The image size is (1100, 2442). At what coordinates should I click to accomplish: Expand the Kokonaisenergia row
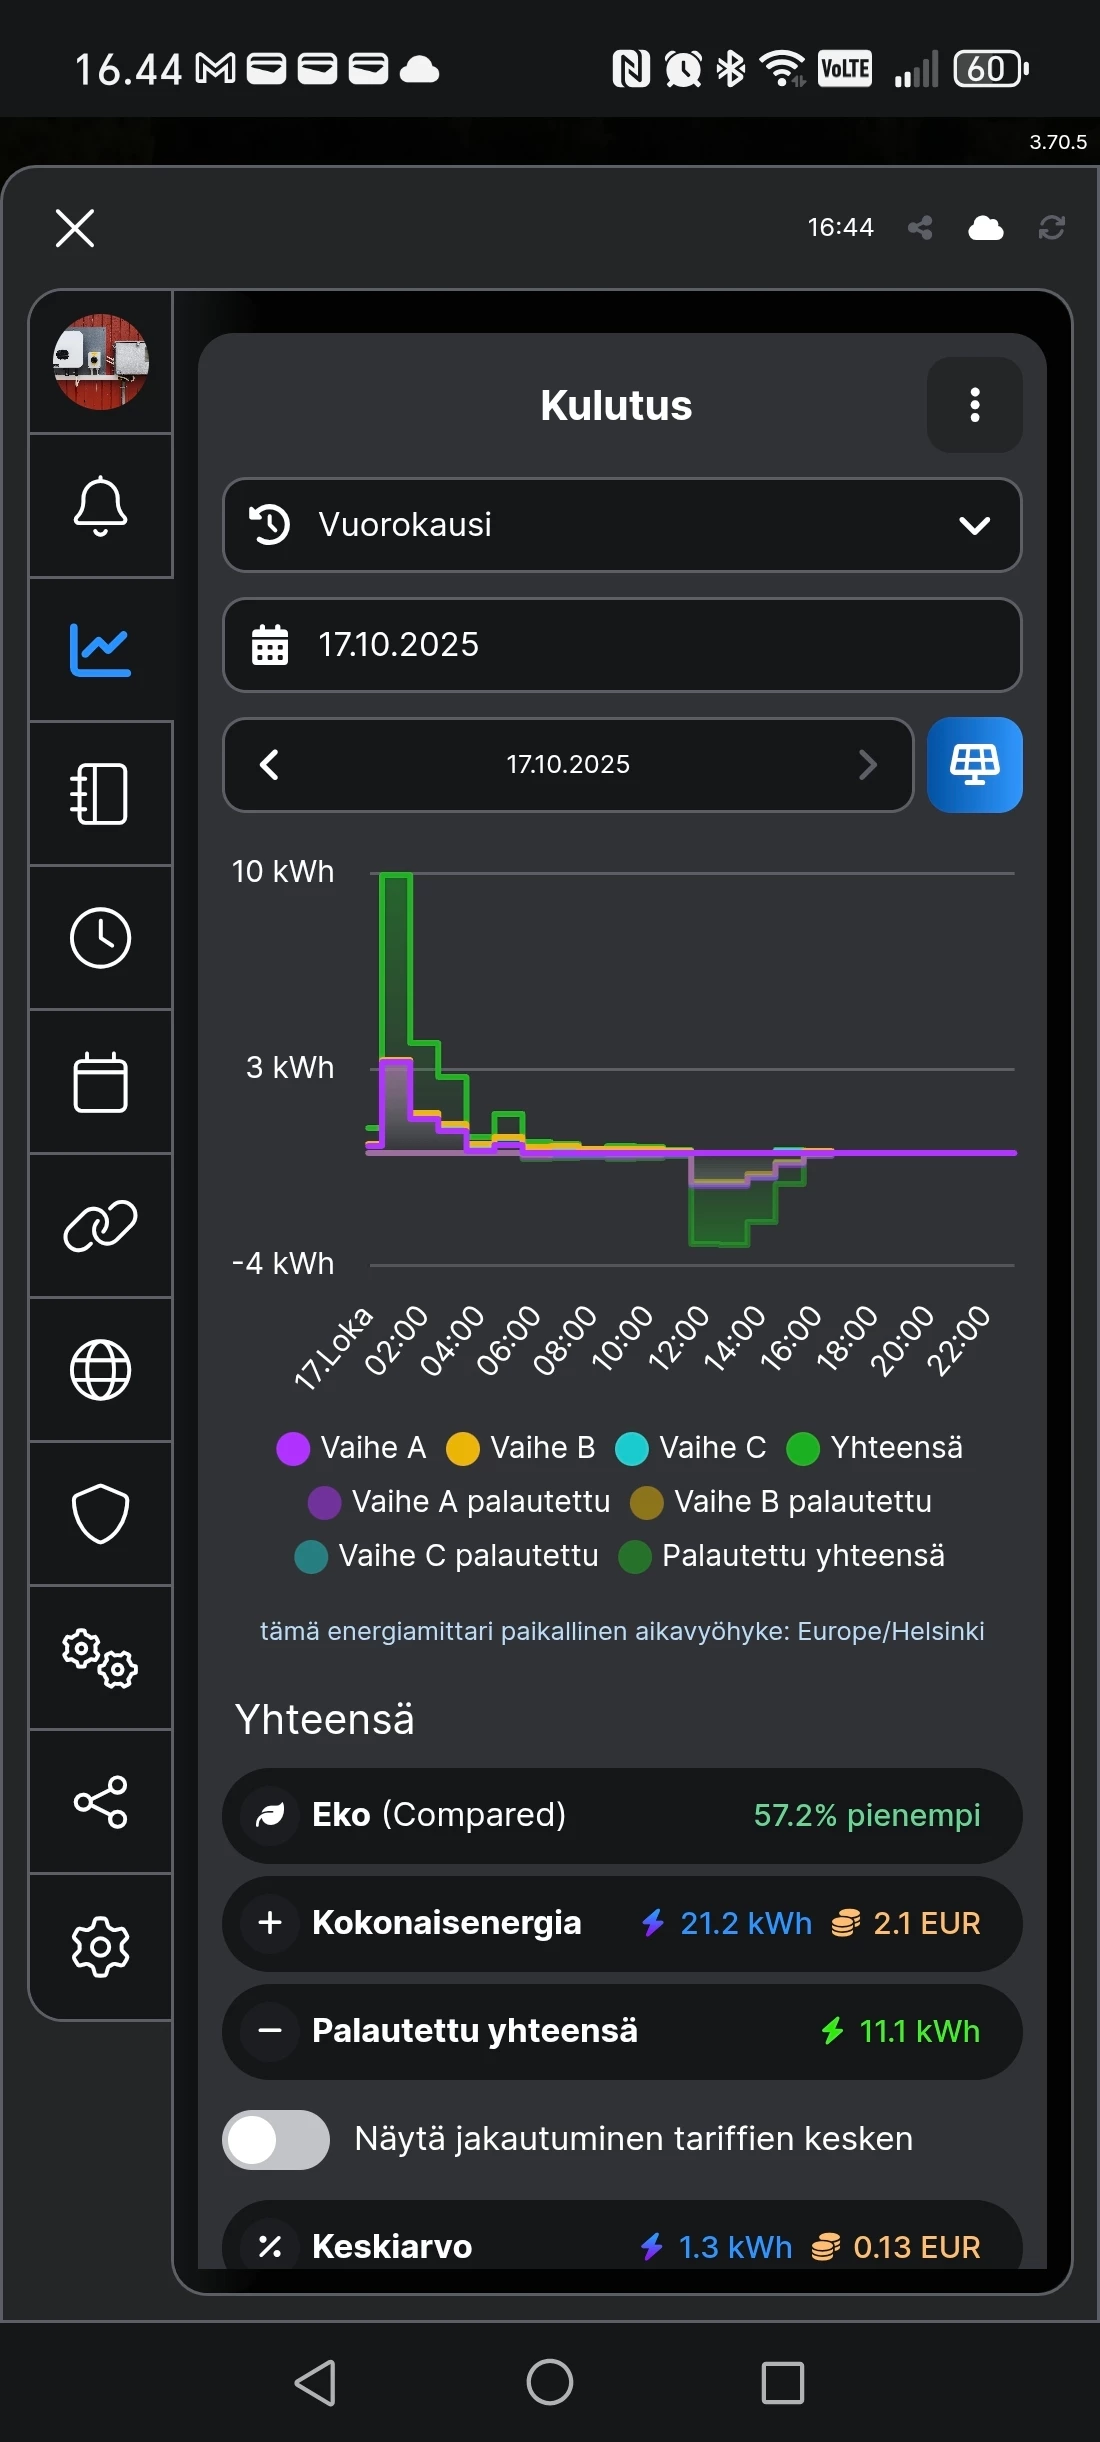pyautogui.click(x=270, y=1923)
